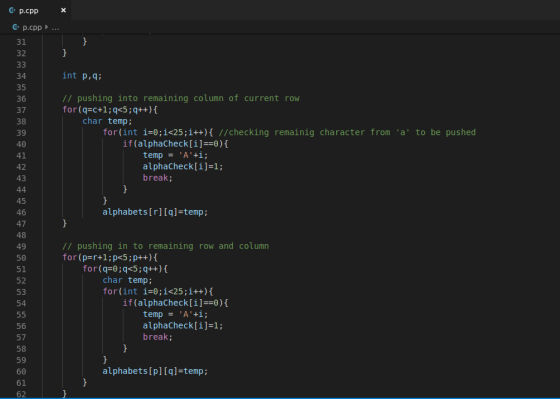Screen dimensions: 560x399
Task: Click 'for(q=c+1;q<5;q++){' on line 37
Action: pos(110,110)
